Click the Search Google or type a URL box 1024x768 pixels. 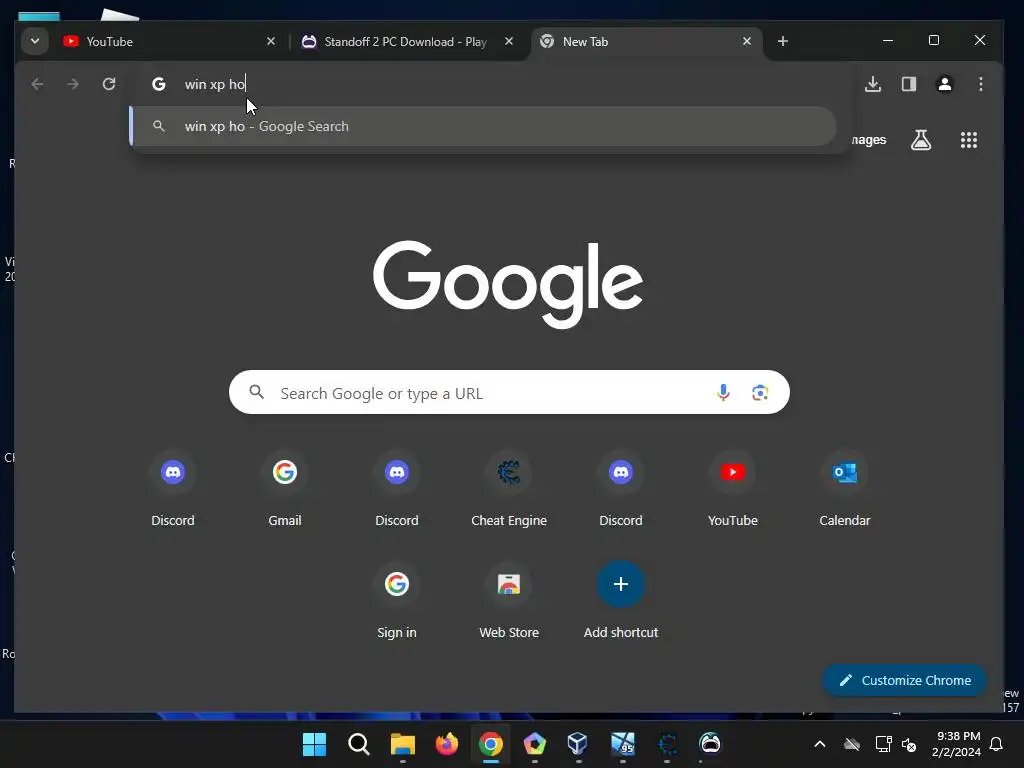click(509, 392)
